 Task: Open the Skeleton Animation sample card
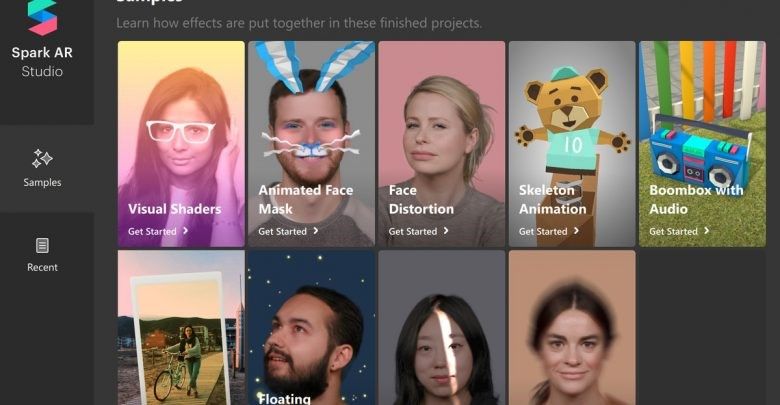click(572, 144)
